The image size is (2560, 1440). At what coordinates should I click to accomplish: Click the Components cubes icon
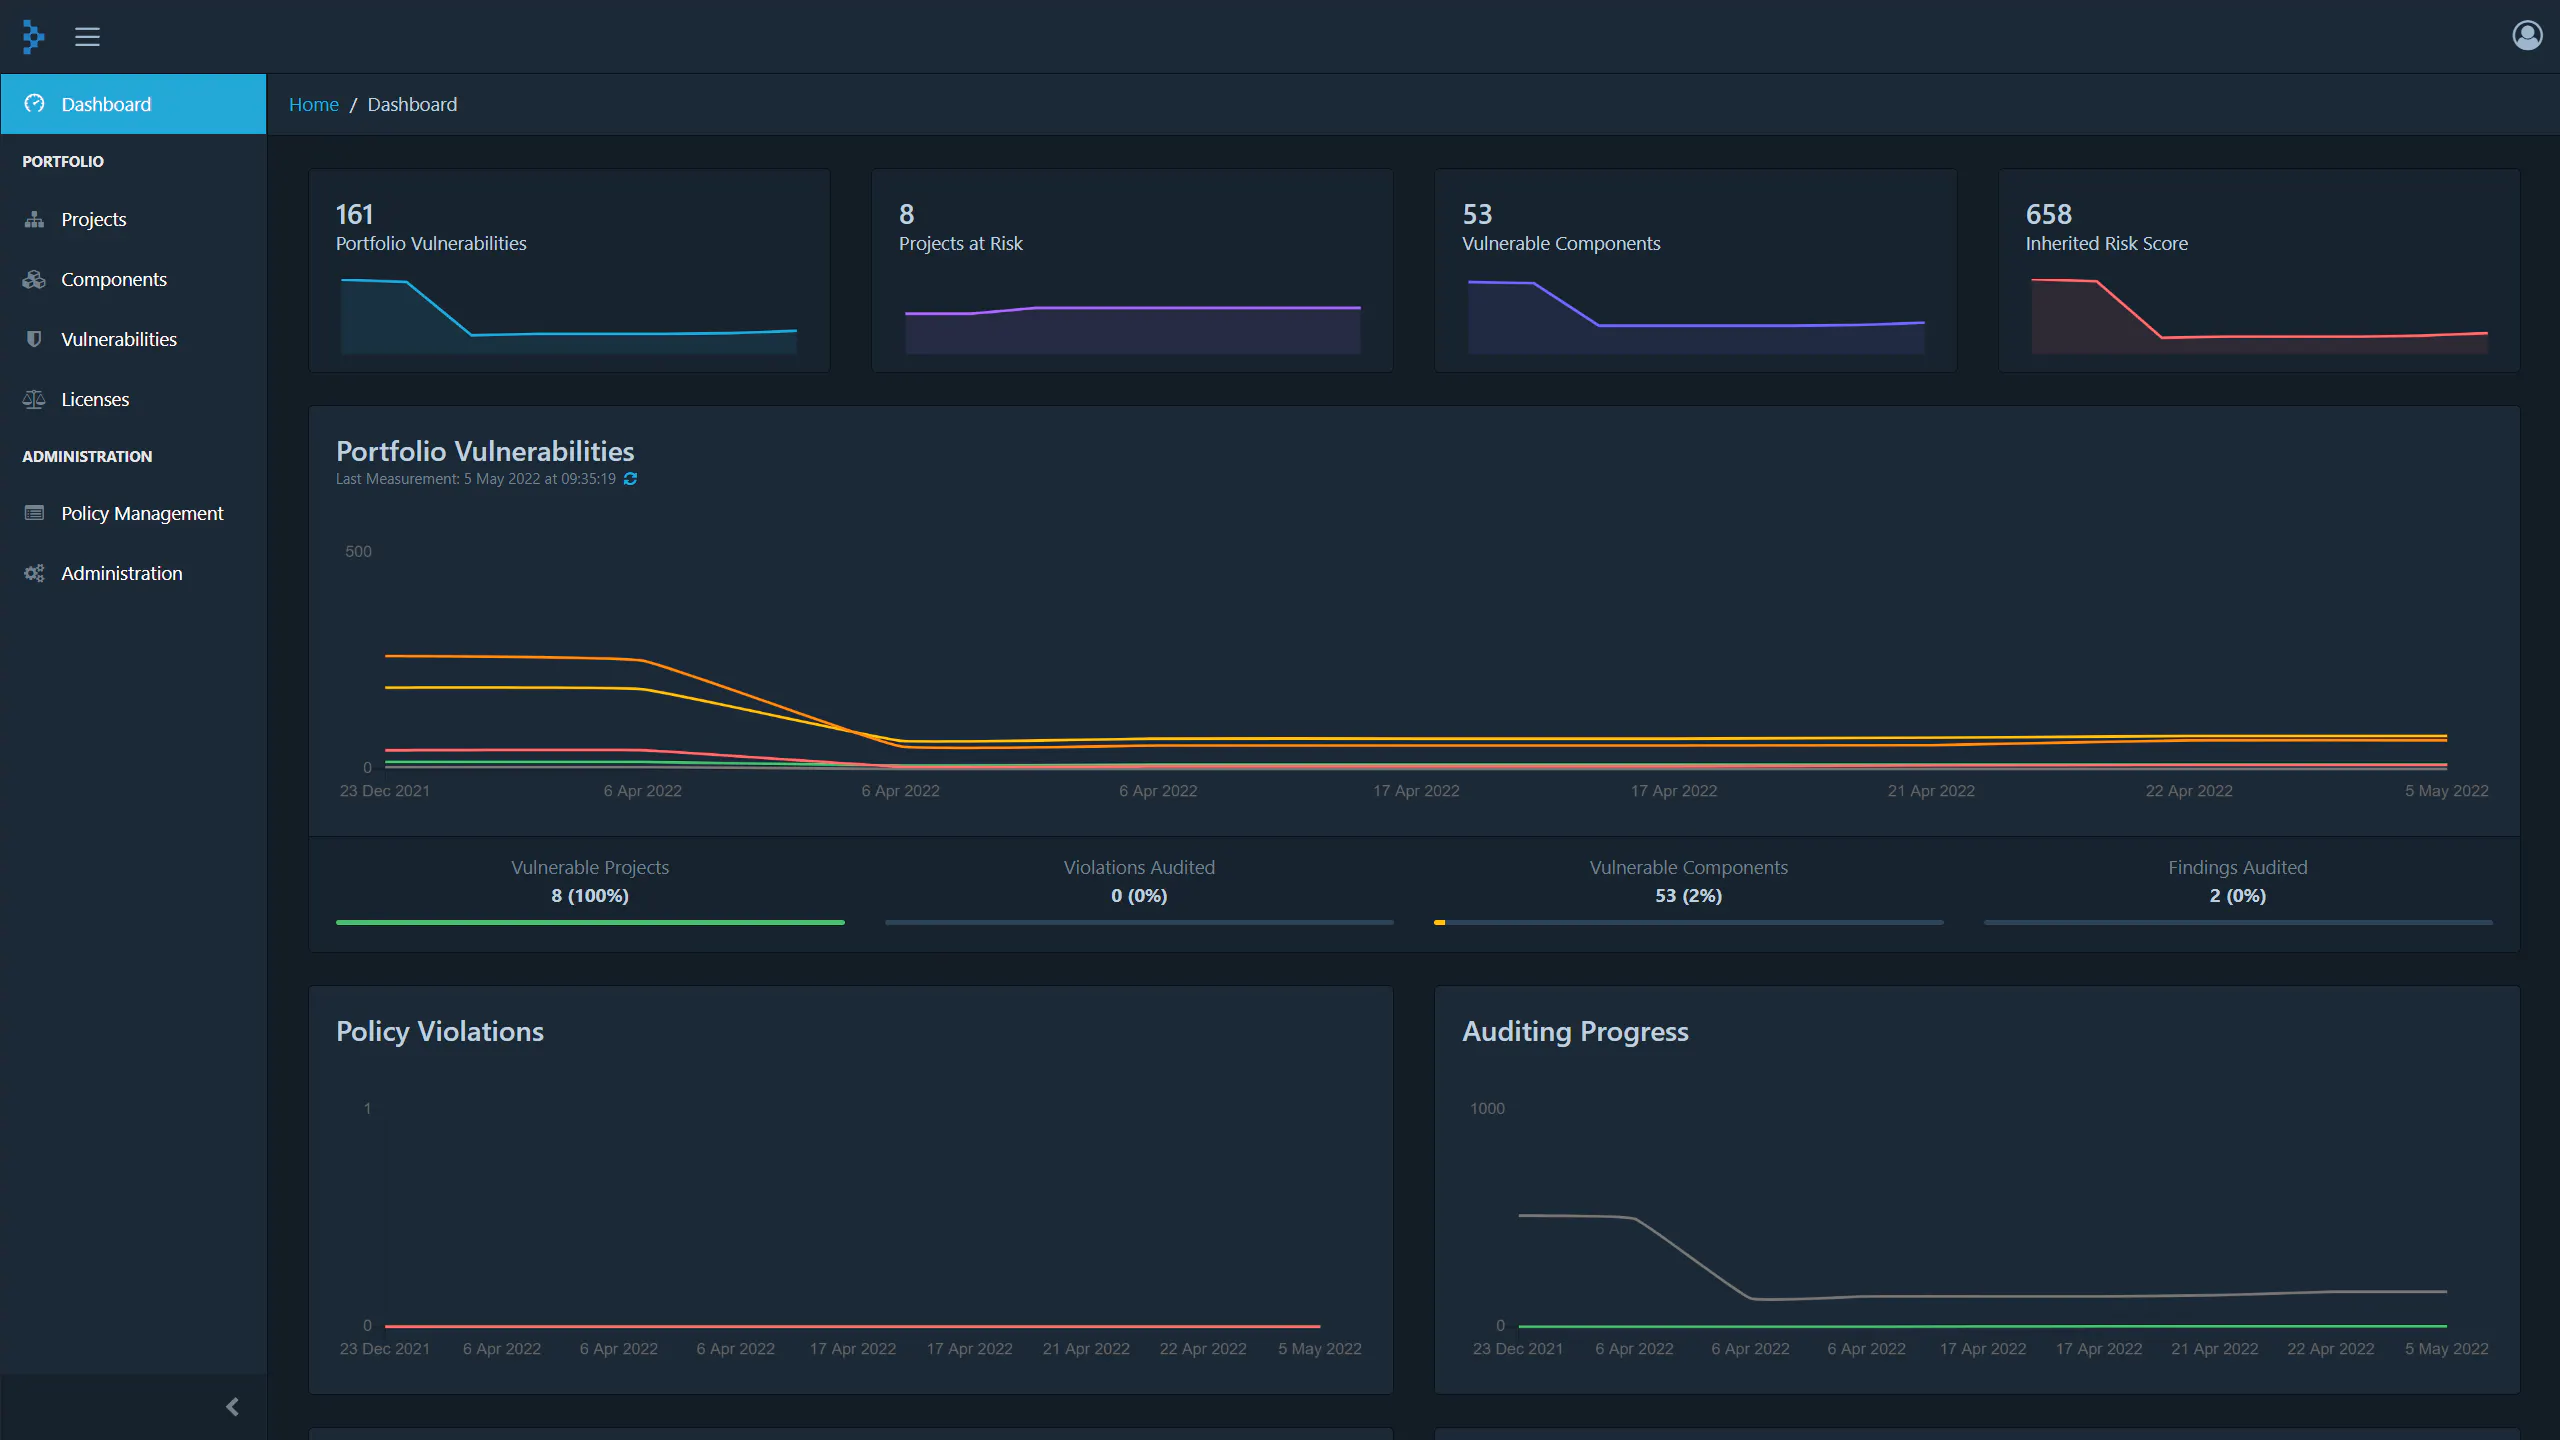(x=34, y=279)
